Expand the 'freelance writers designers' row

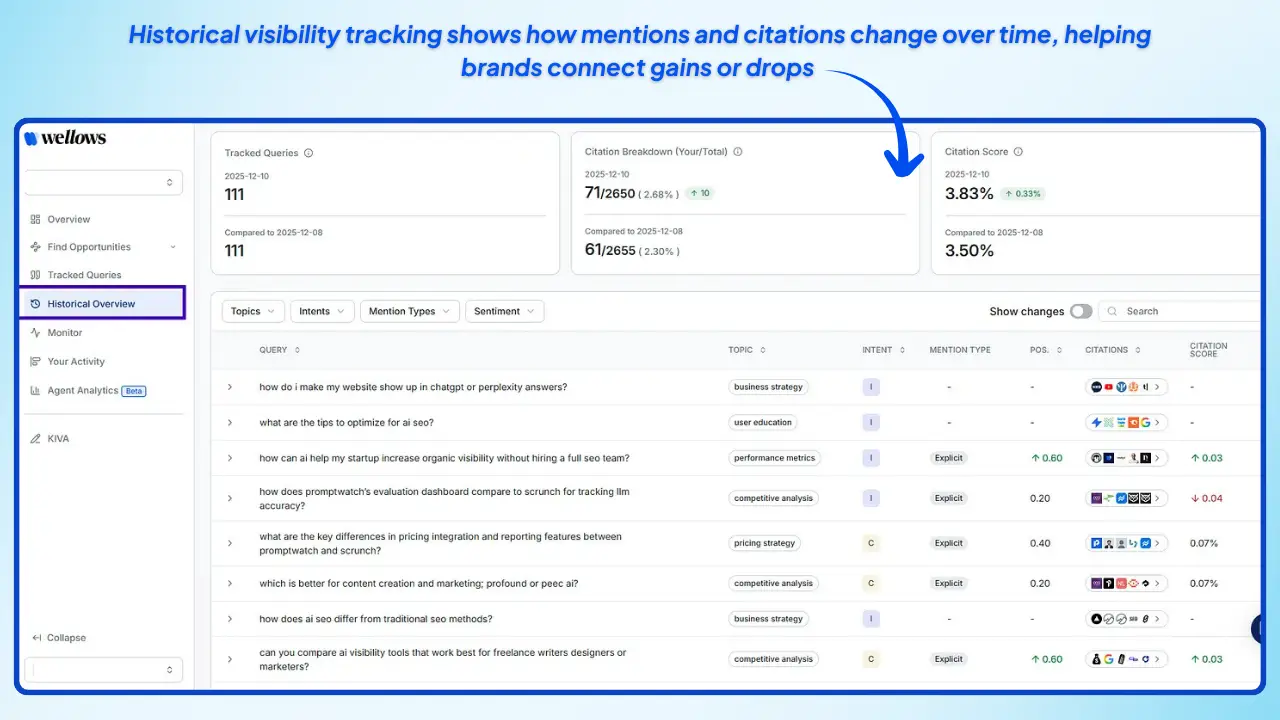click(x=230, y=659)
